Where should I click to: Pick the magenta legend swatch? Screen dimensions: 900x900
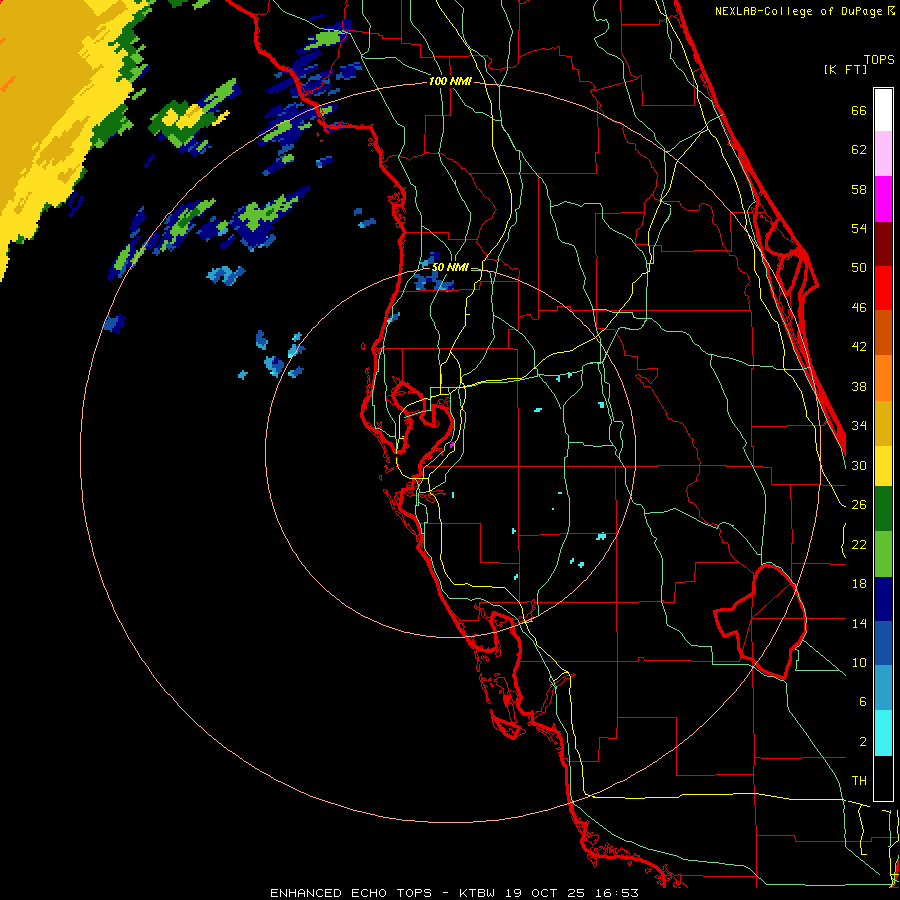point(883,199)
